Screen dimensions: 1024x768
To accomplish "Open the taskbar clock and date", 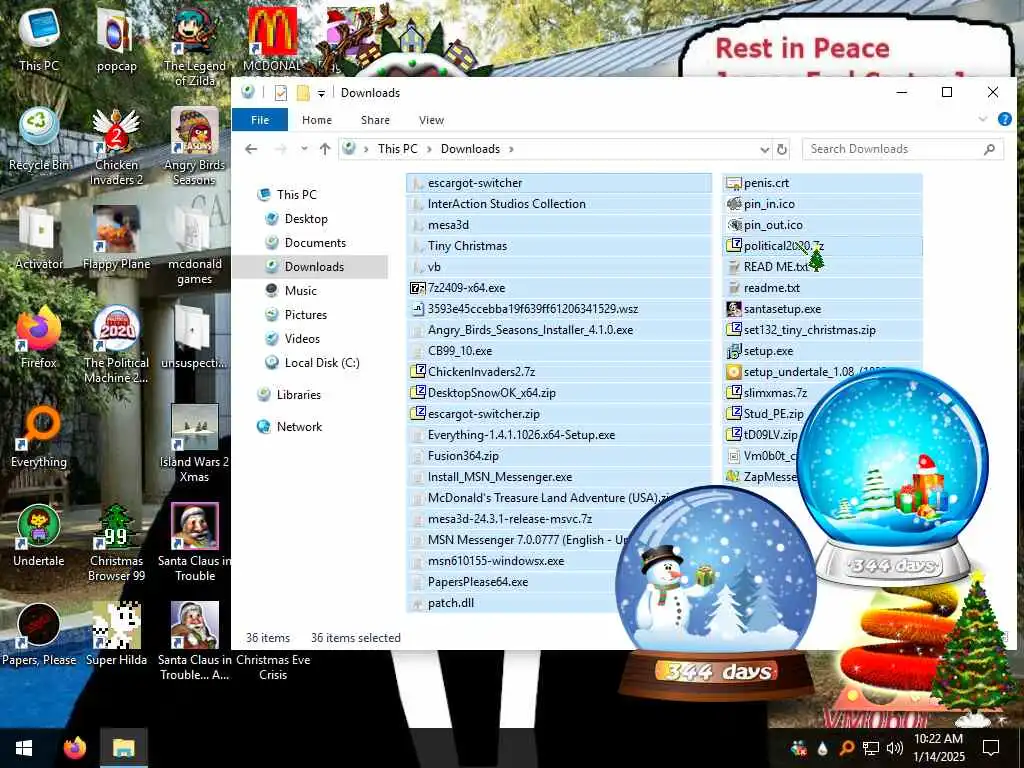I will coord(938,748).
